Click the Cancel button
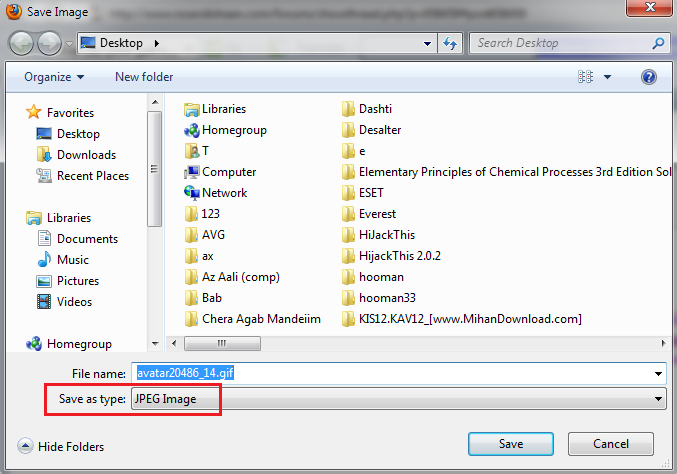The height and width of the screenshot is (474, 677). (610, 443)
